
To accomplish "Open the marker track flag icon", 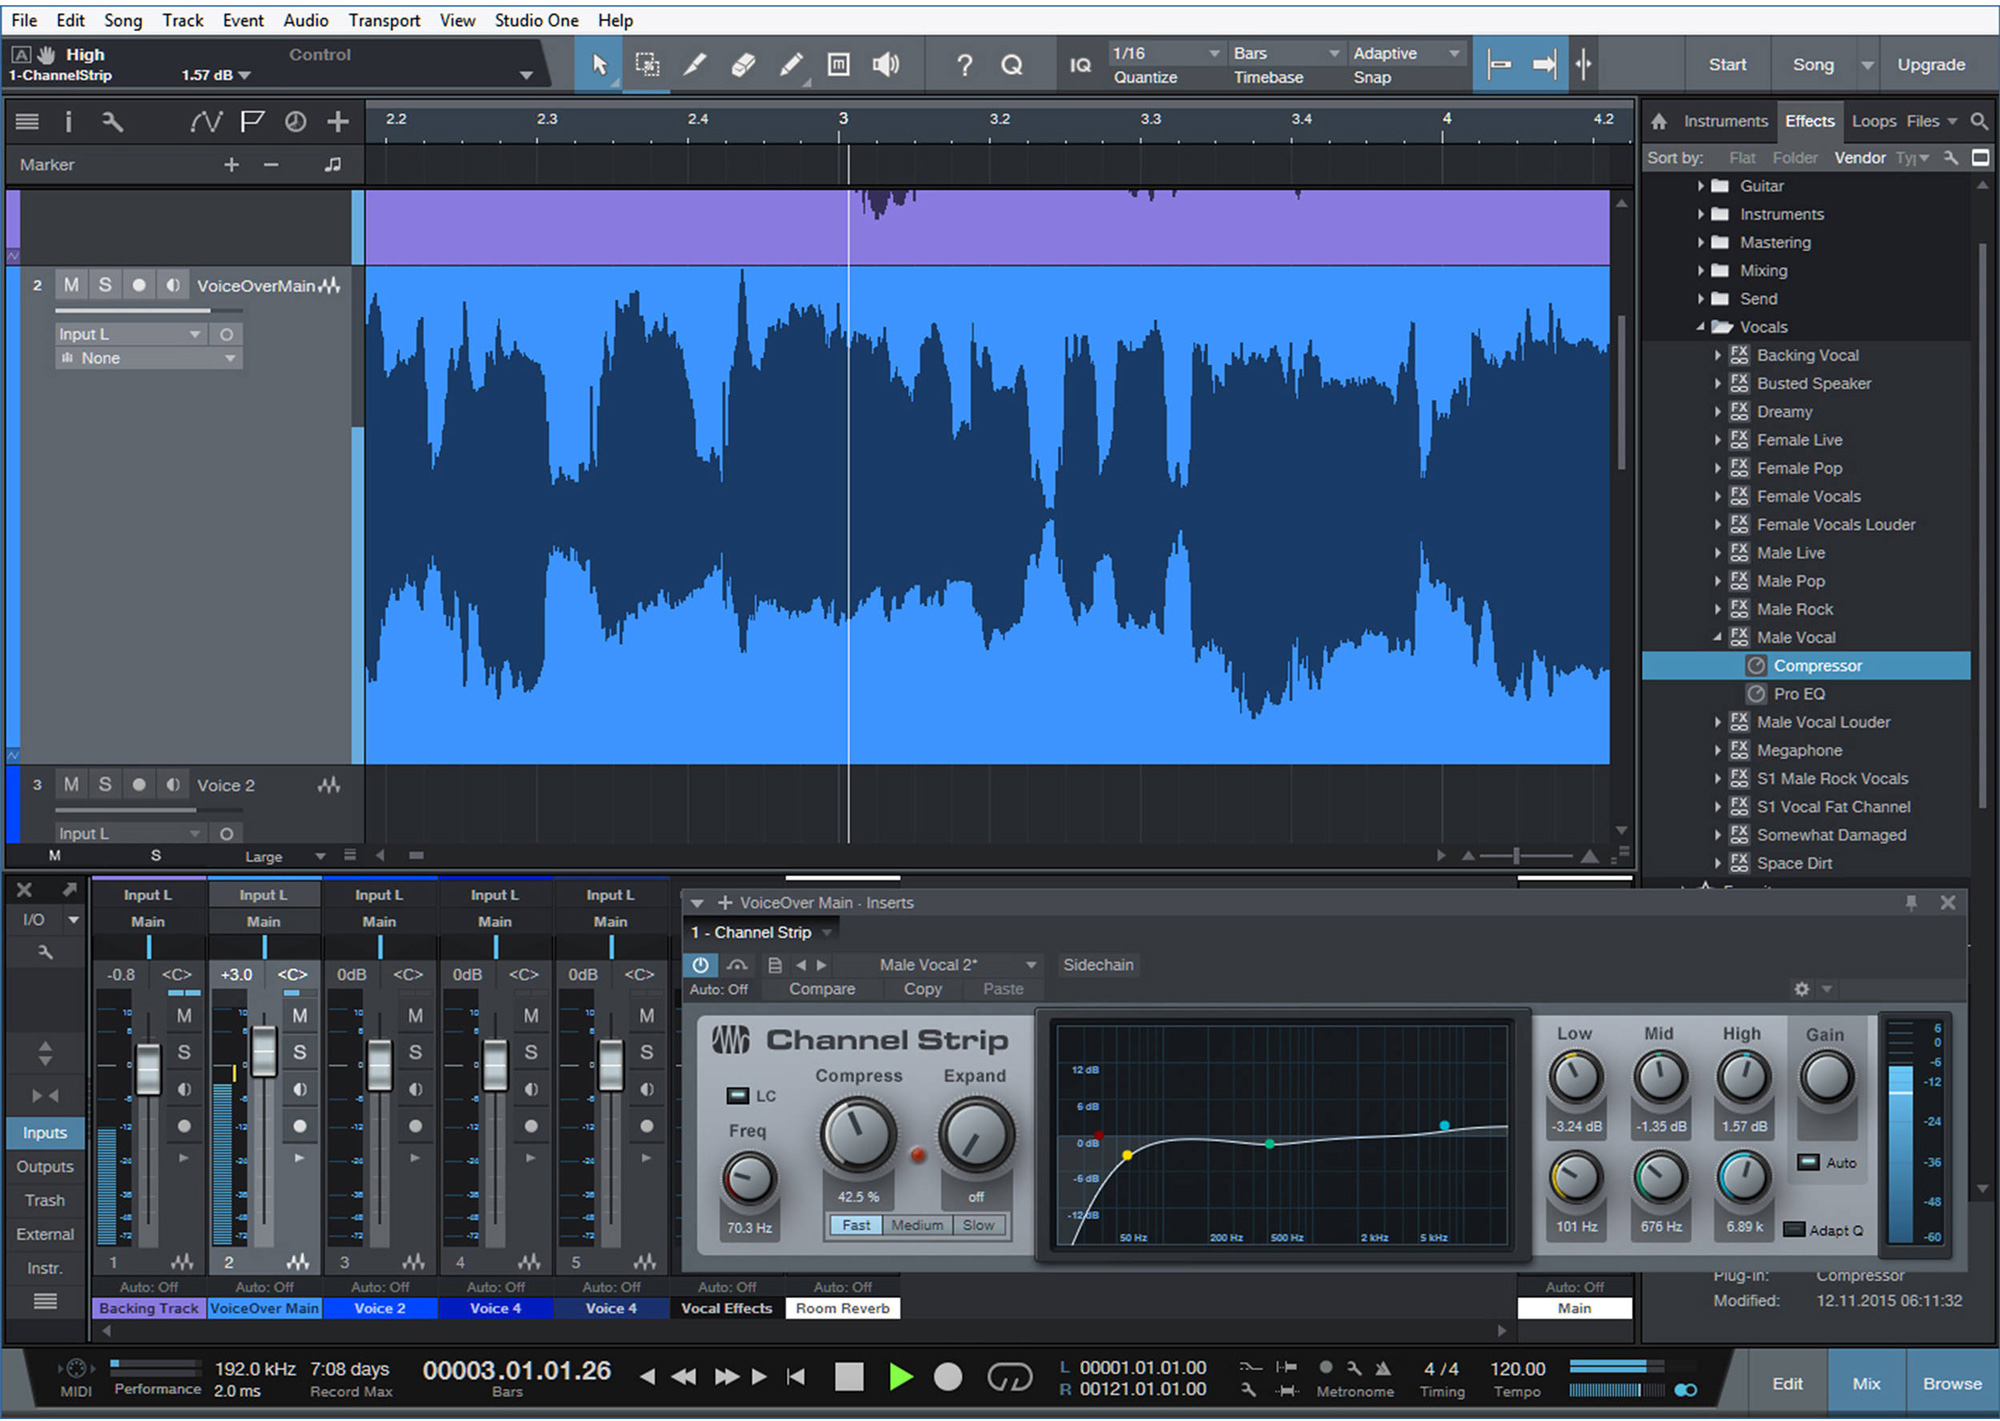I will [x=252, y=122].
